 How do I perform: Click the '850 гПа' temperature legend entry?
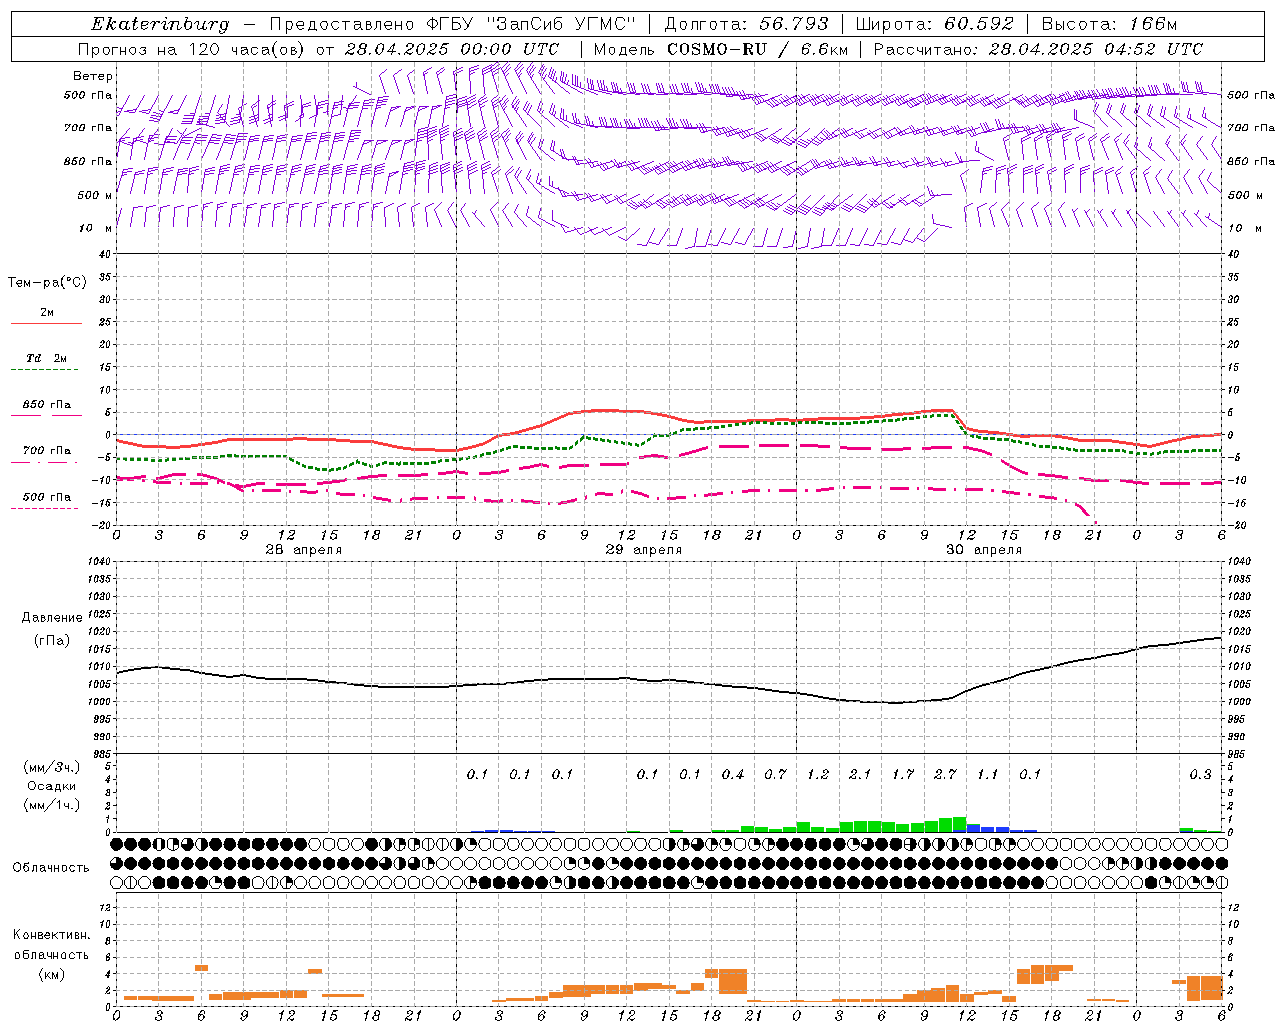[x=47, y=405]
